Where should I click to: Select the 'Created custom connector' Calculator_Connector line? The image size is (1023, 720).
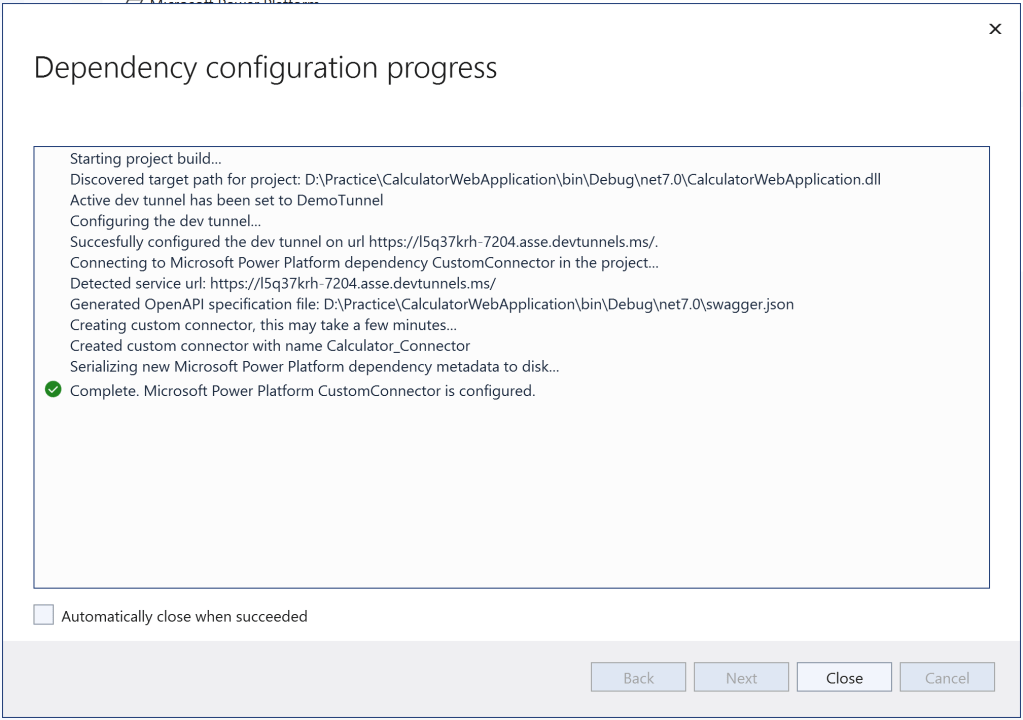tap(270, 346)
